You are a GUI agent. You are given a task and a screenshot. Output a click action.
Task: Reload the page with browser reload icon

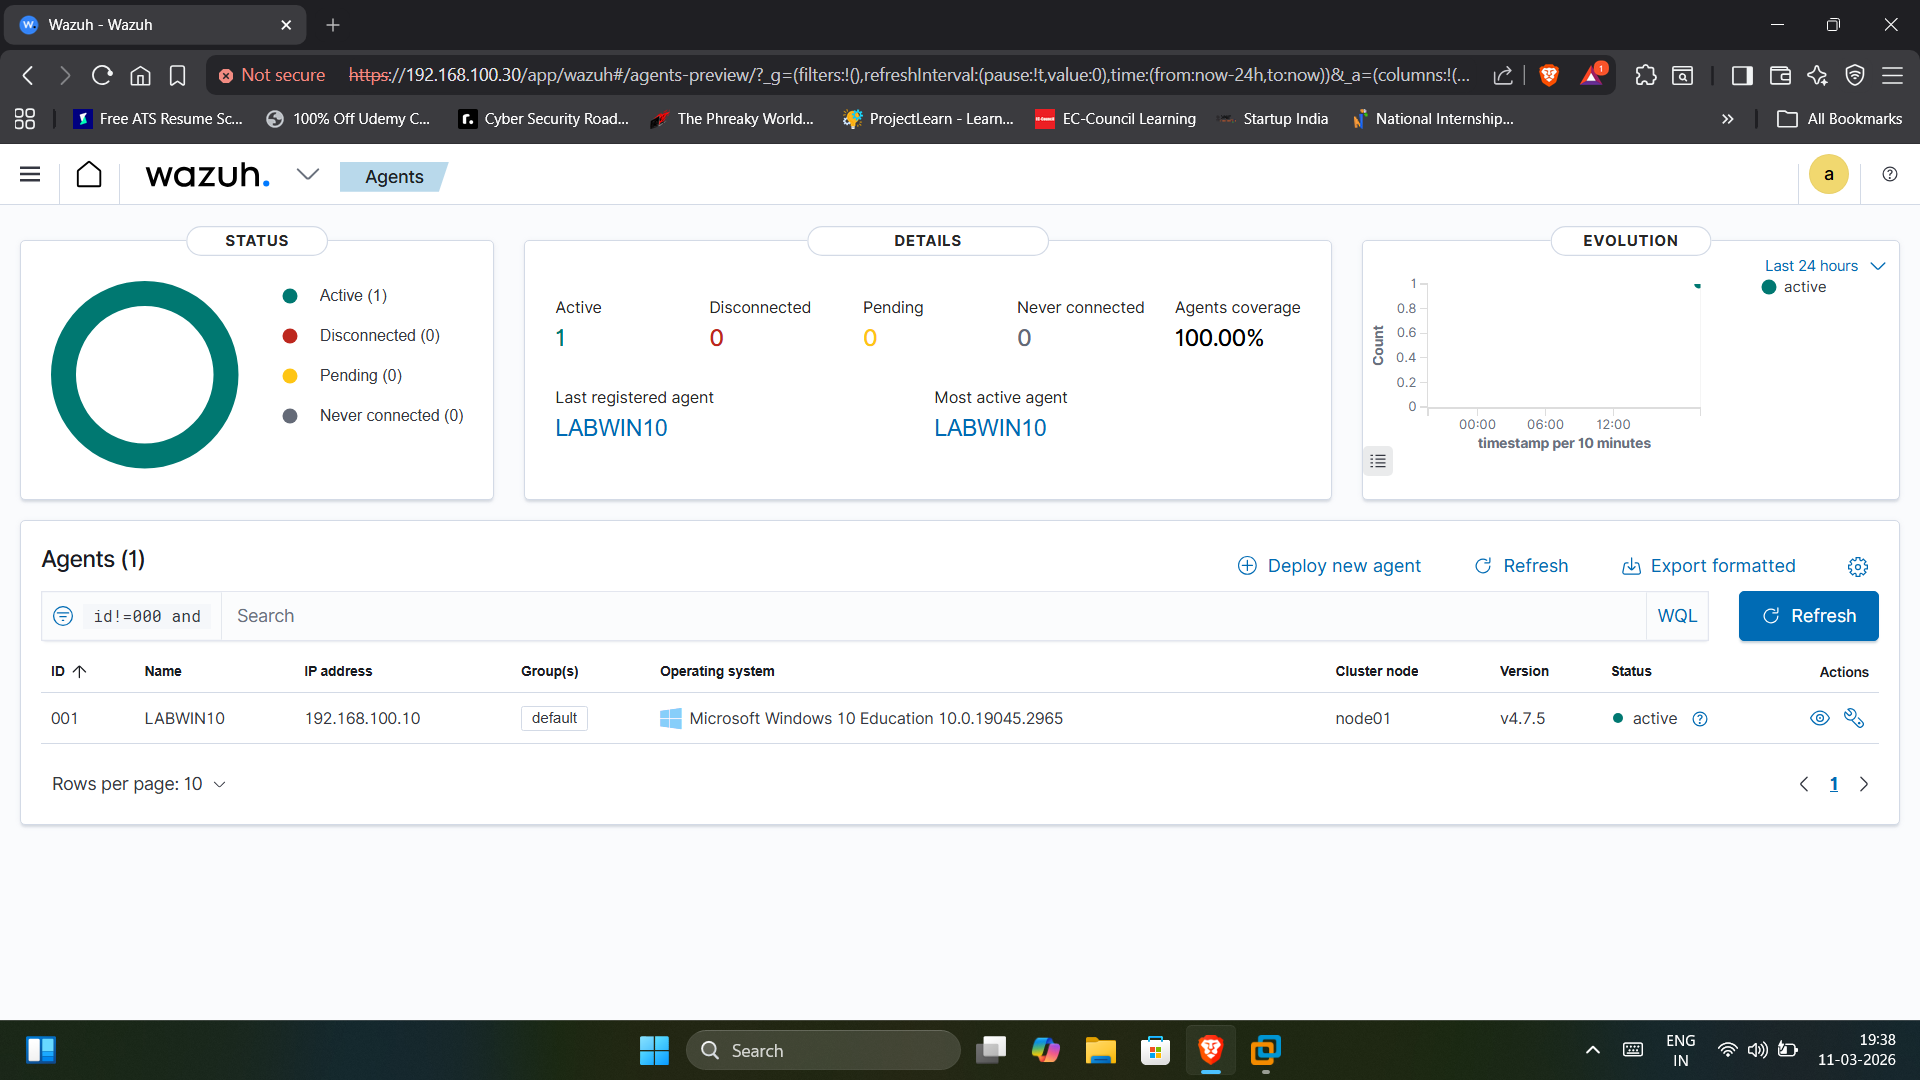102,75
